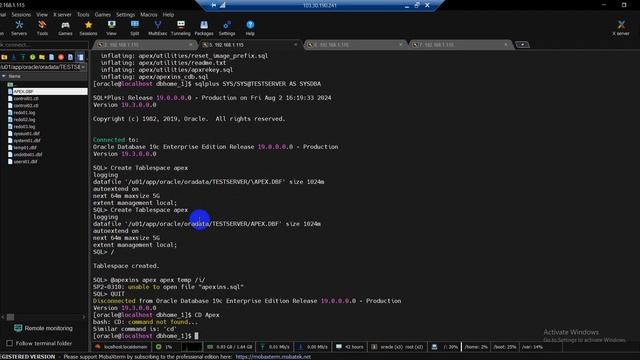
Task: Open the Settings menu
Action: pos(125,14)
